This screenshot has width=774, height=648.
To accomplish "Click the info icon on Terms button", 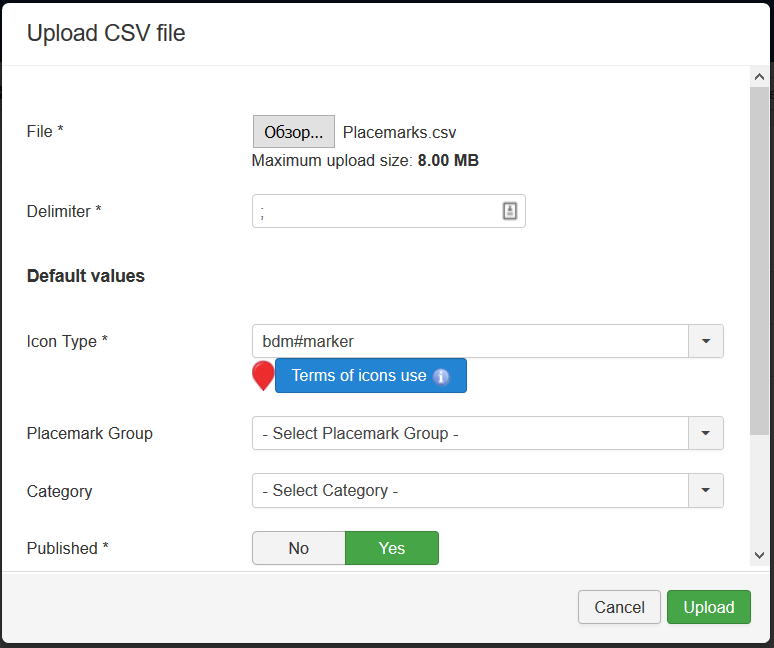I will 441,377.
